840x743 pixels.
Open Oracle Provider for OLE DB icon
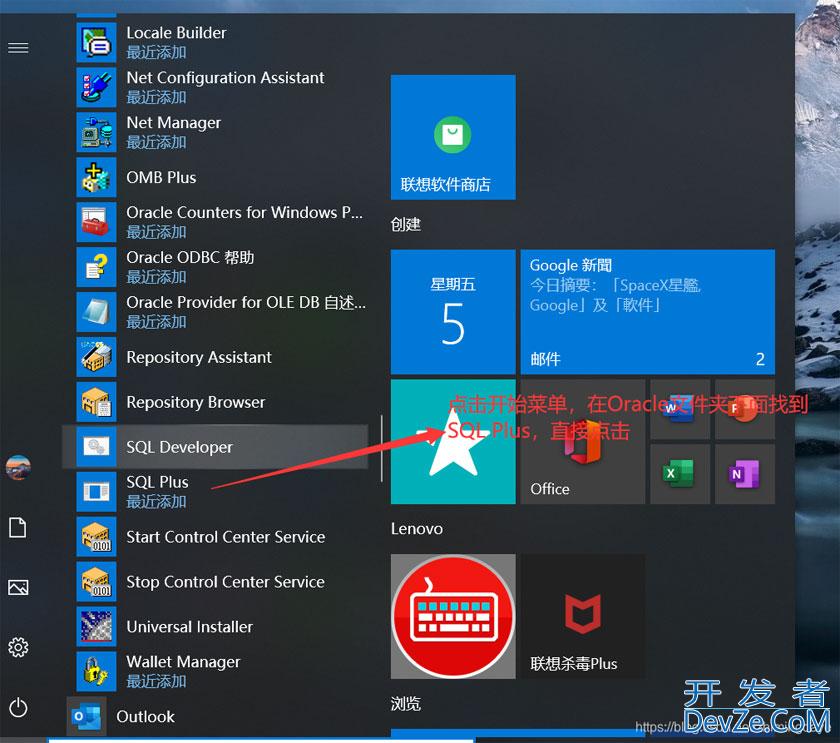click(x=96, y=312)
